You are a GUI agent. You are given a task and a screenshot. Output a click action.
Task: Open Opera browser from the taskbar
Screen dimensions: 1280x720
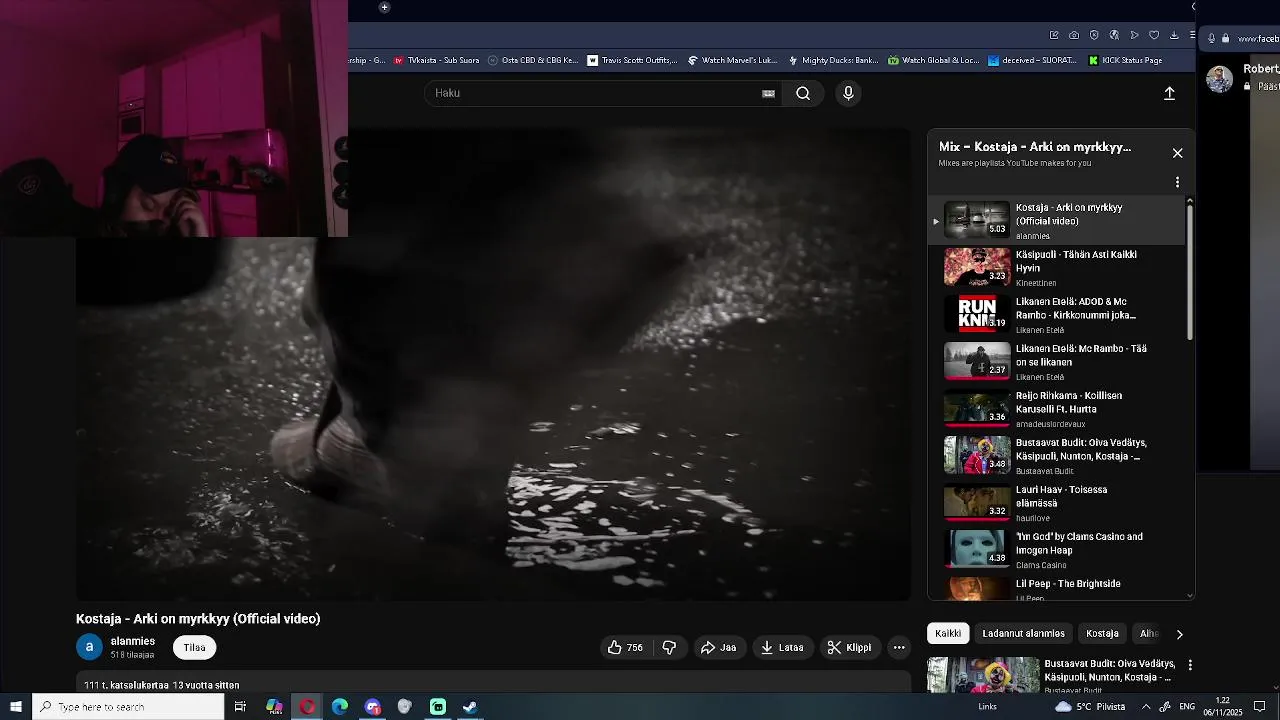point(307,707)
